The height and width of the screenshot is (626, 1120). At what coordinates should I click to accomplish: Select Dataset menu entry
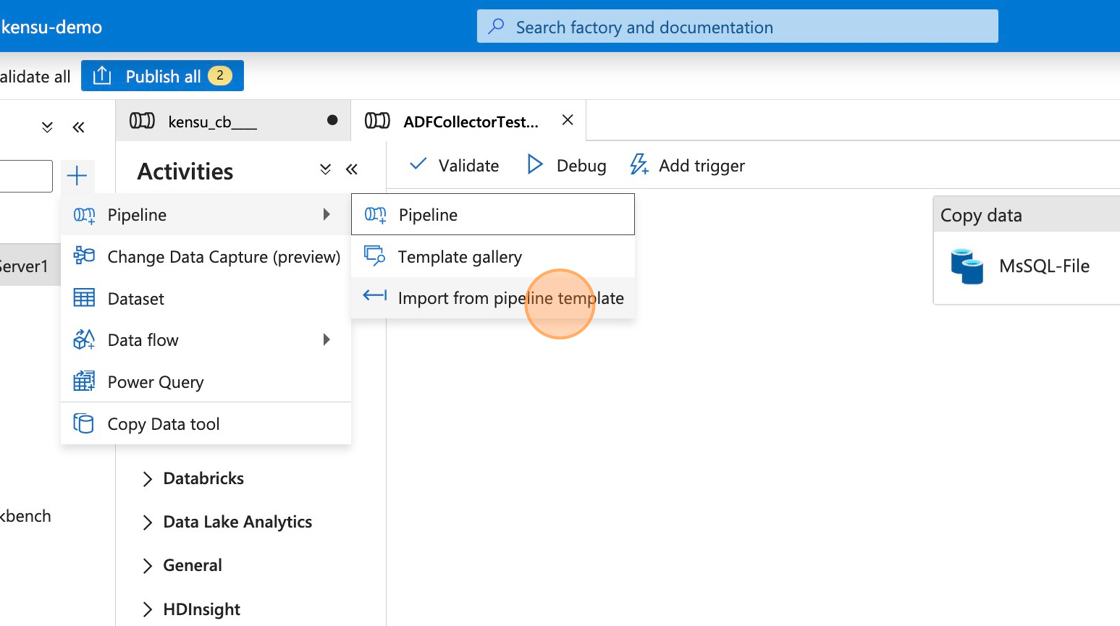click(206, 298)
